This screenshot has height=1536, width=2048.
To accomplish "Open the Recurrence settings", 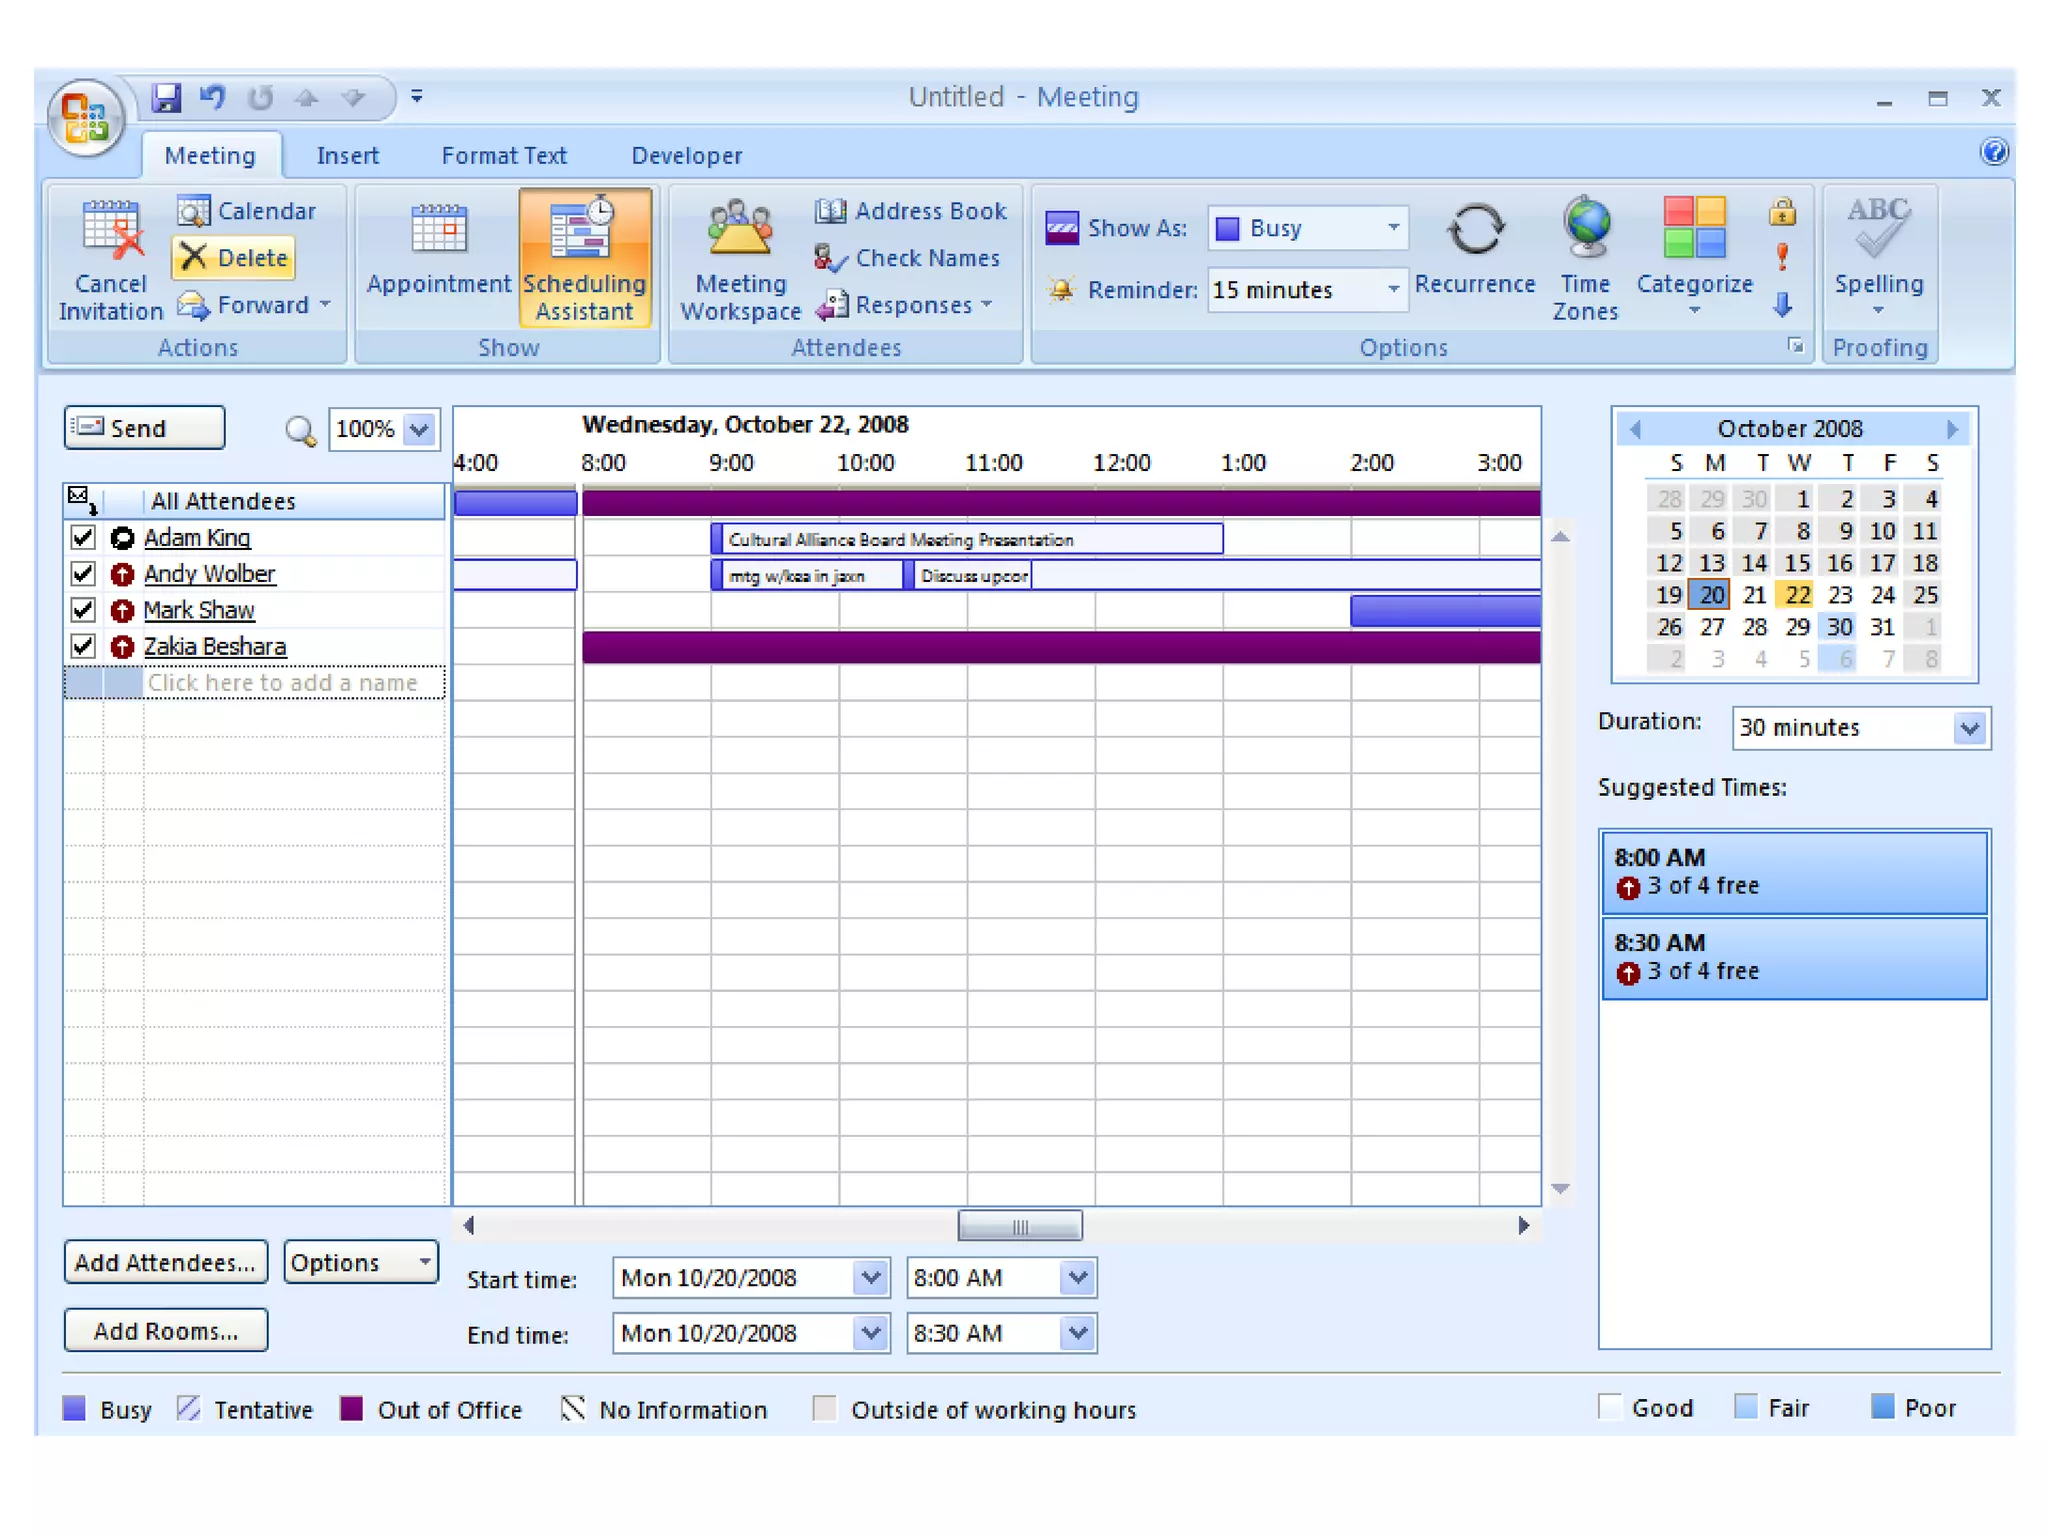I will (x=1474, y=232).
